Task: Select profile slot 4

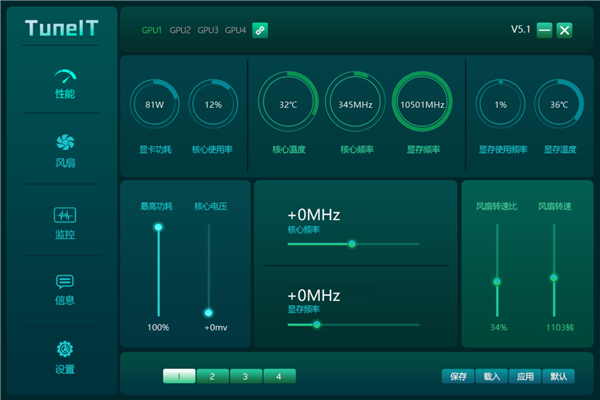Action: [279, 376]
